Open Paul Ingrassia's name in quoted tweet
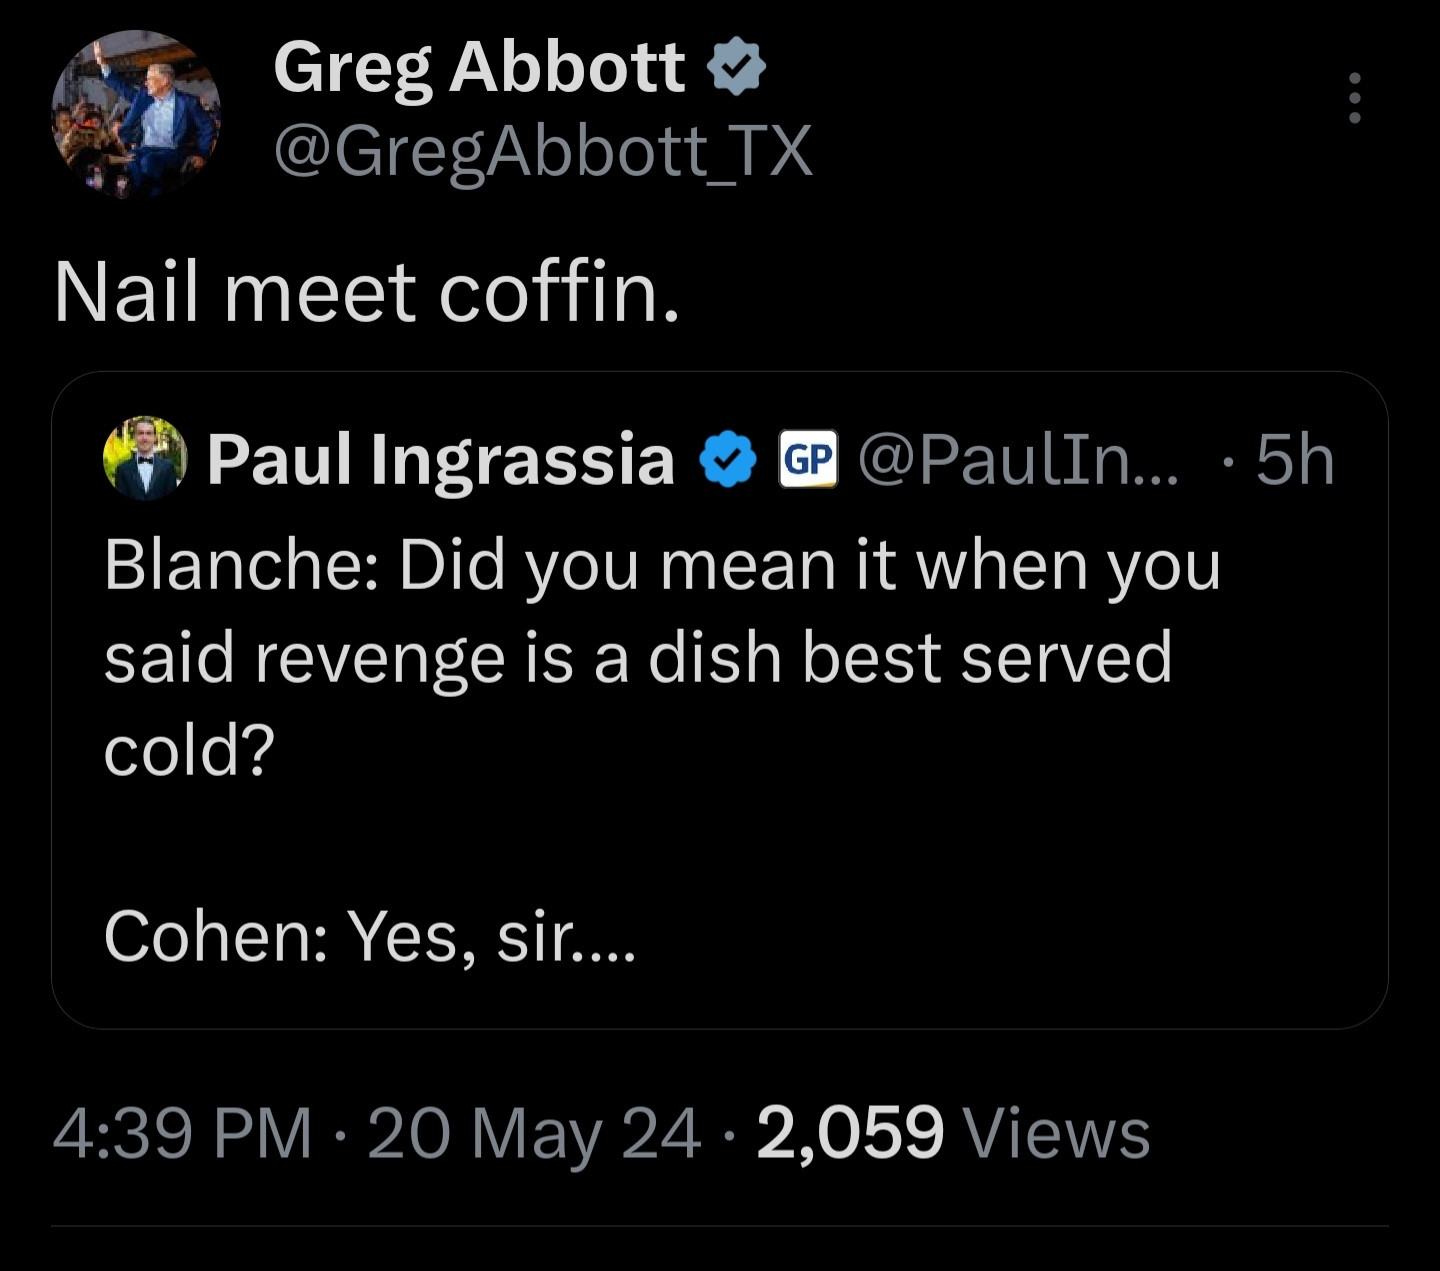The height and width of the screenshot is (1271, 1440). [440, 459]
